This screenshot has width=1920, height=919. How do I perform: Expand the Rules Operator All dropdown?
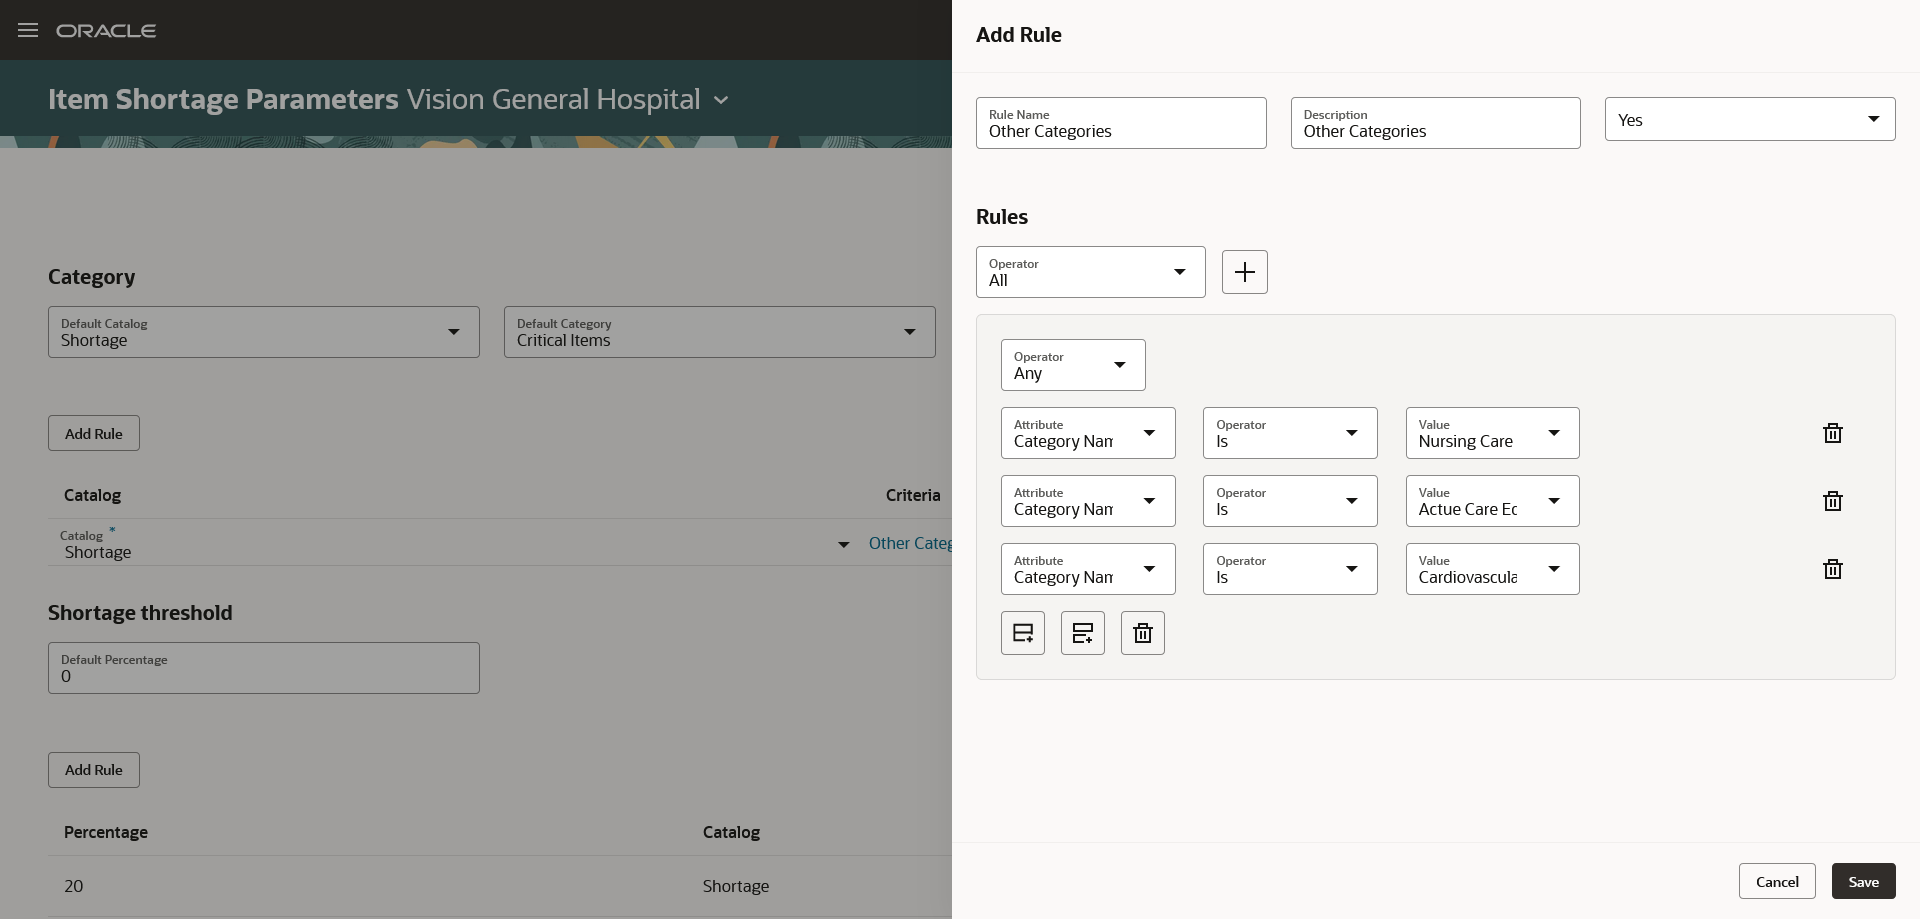pos(1090,272)
